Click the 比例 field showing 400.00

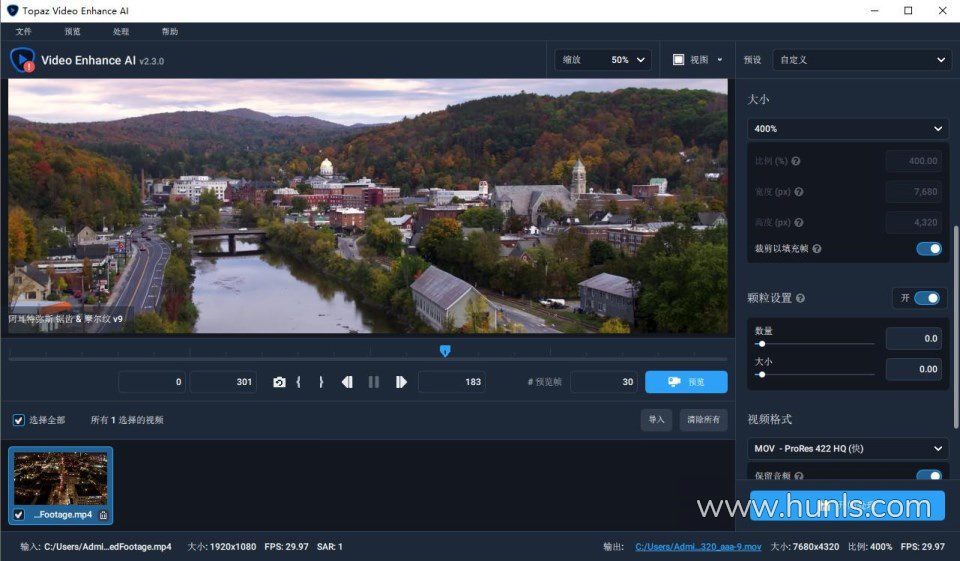coord(913,161)
